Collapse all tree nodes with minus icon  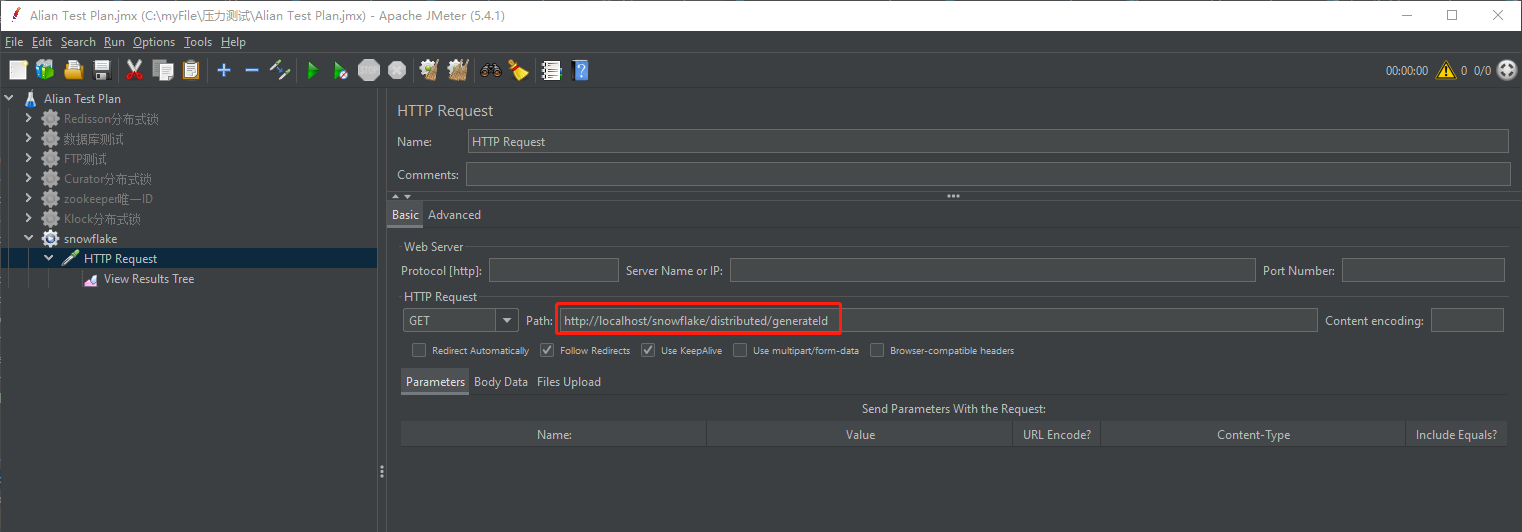pos(252,70)
